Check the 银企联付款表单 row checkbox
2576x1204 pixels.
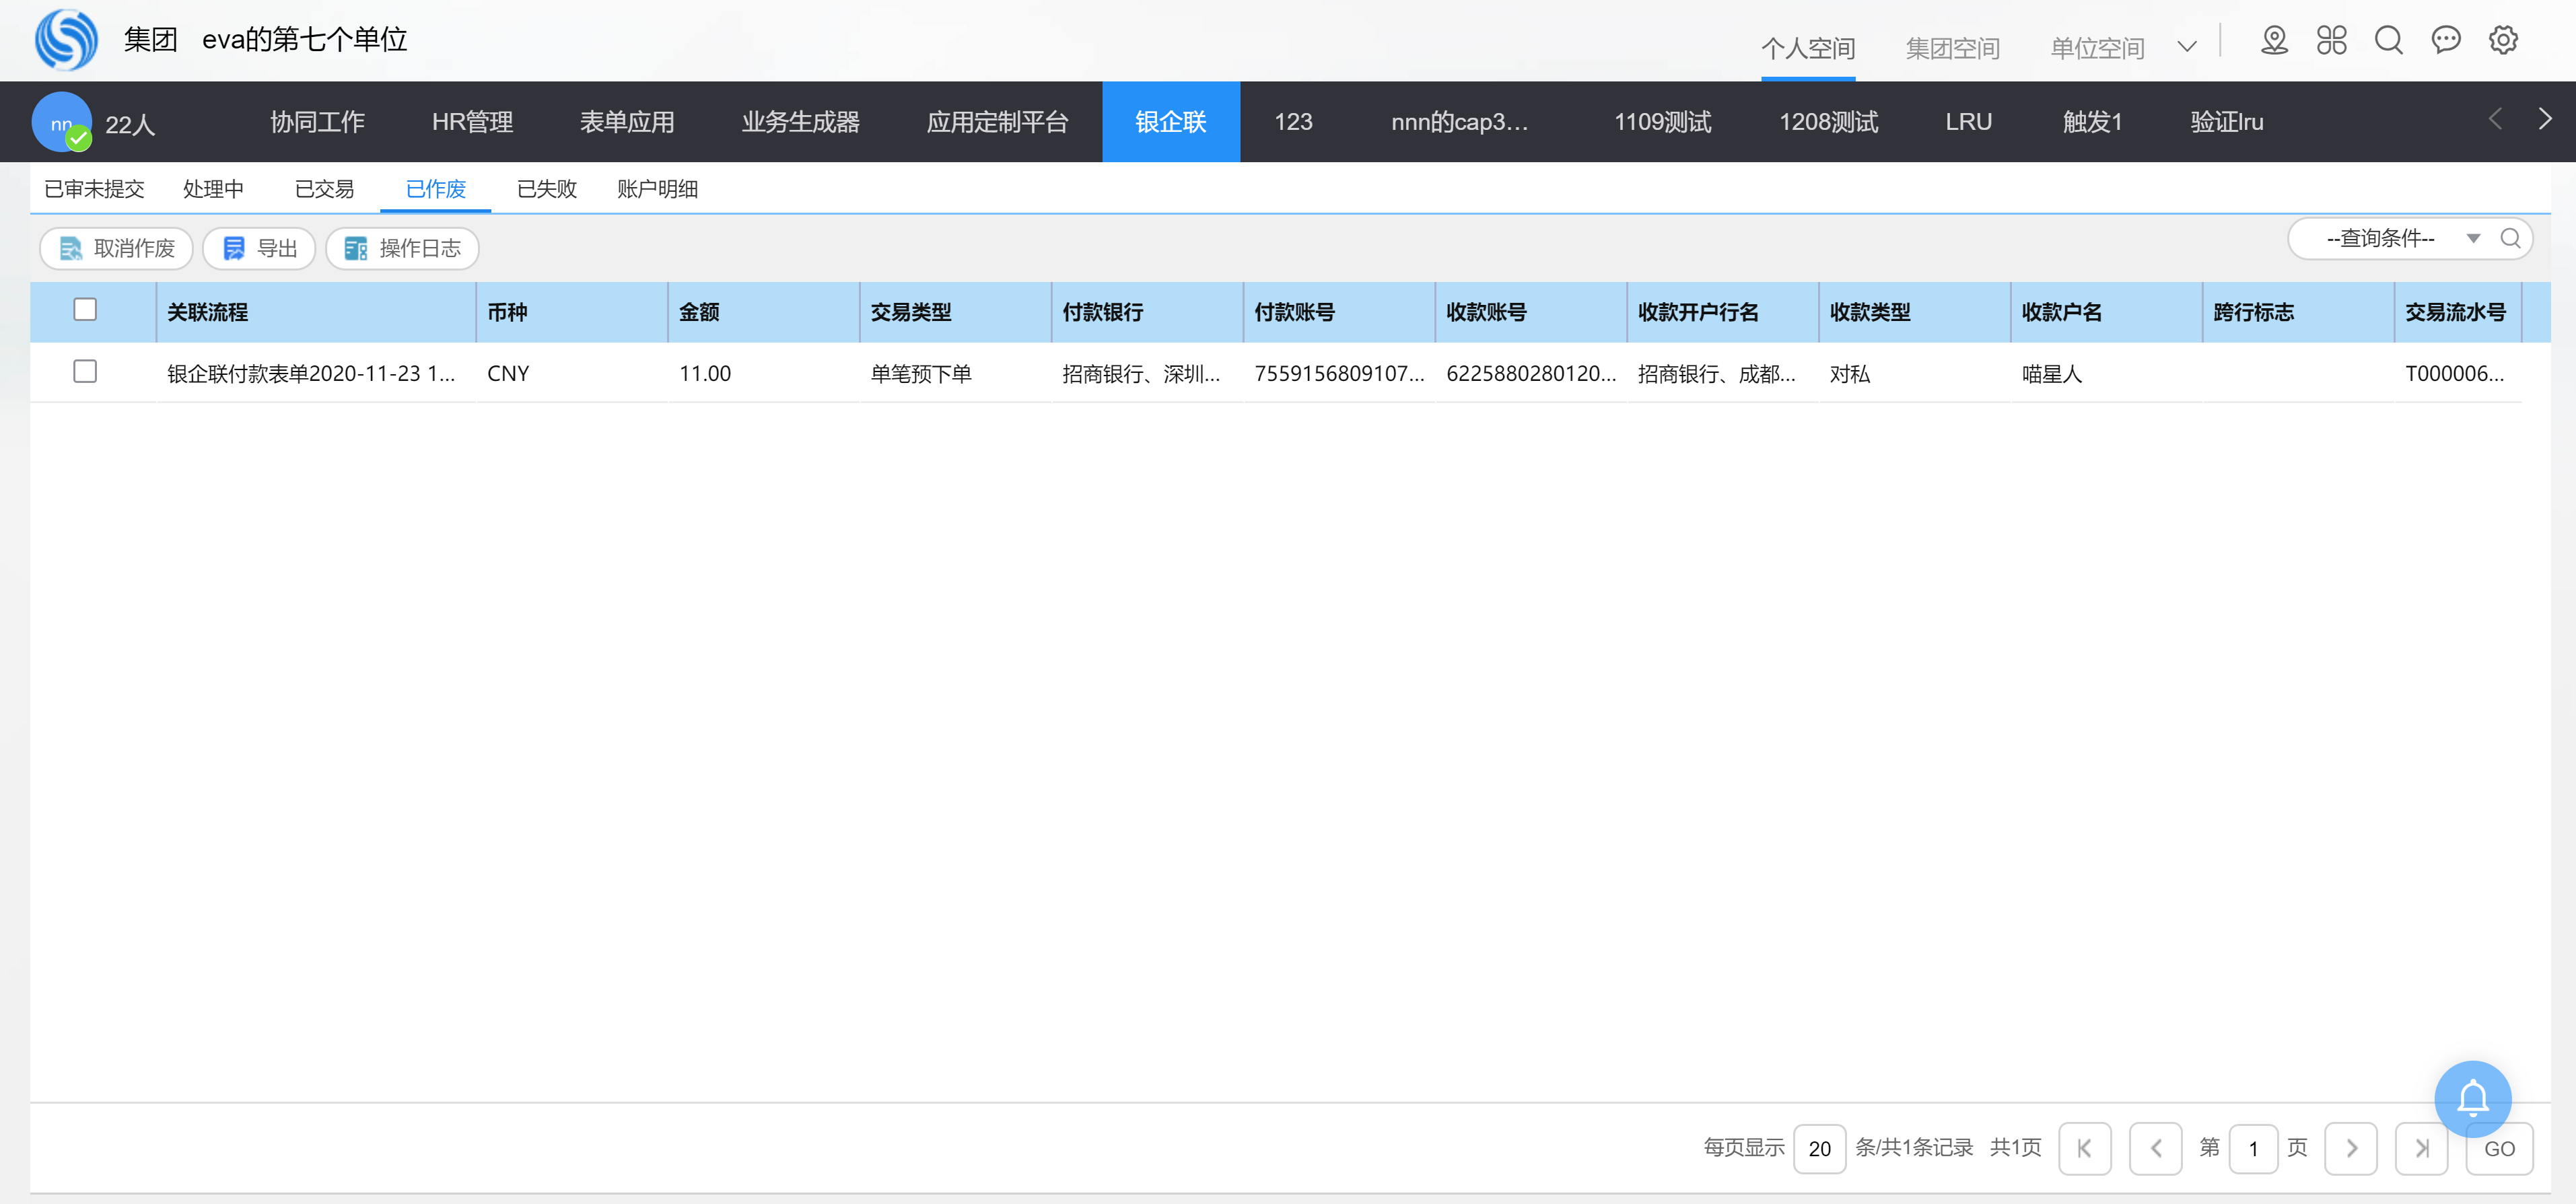tap(85, 372)
